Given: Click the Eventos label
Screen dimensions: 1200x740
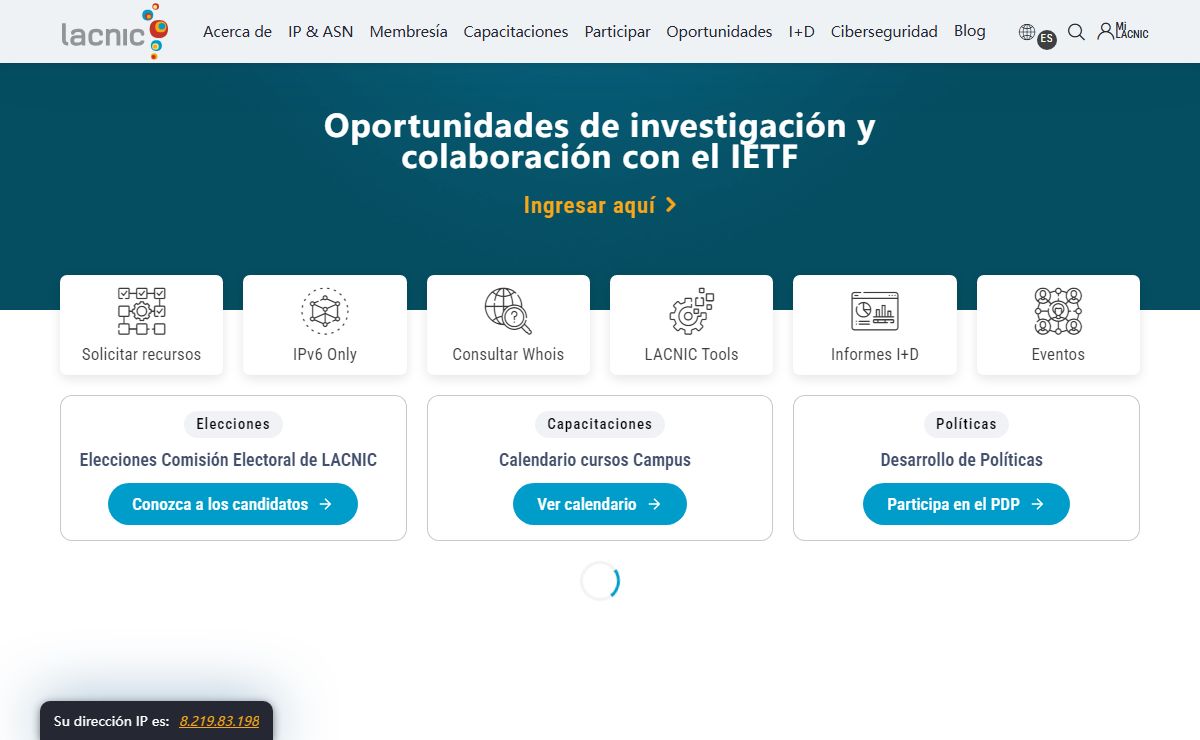Looking at the screenshot, I should [x=1058, y=354].
